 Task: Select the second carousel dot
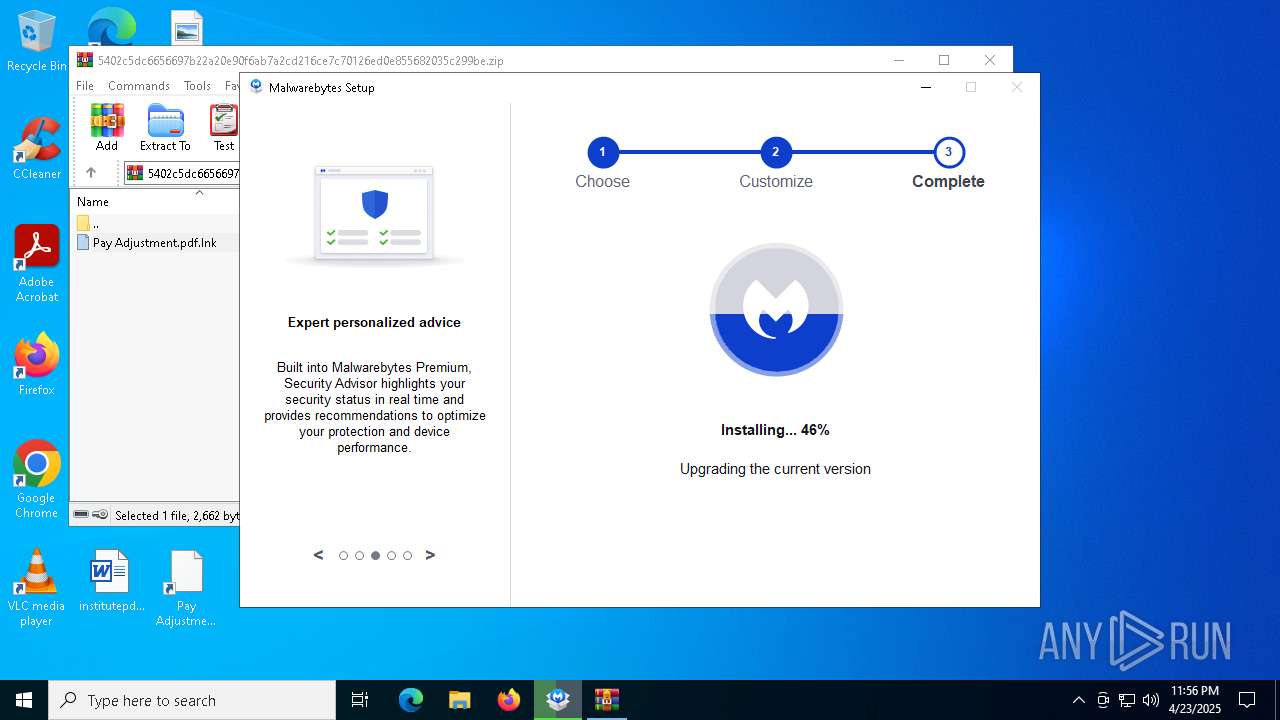point(359,555)
